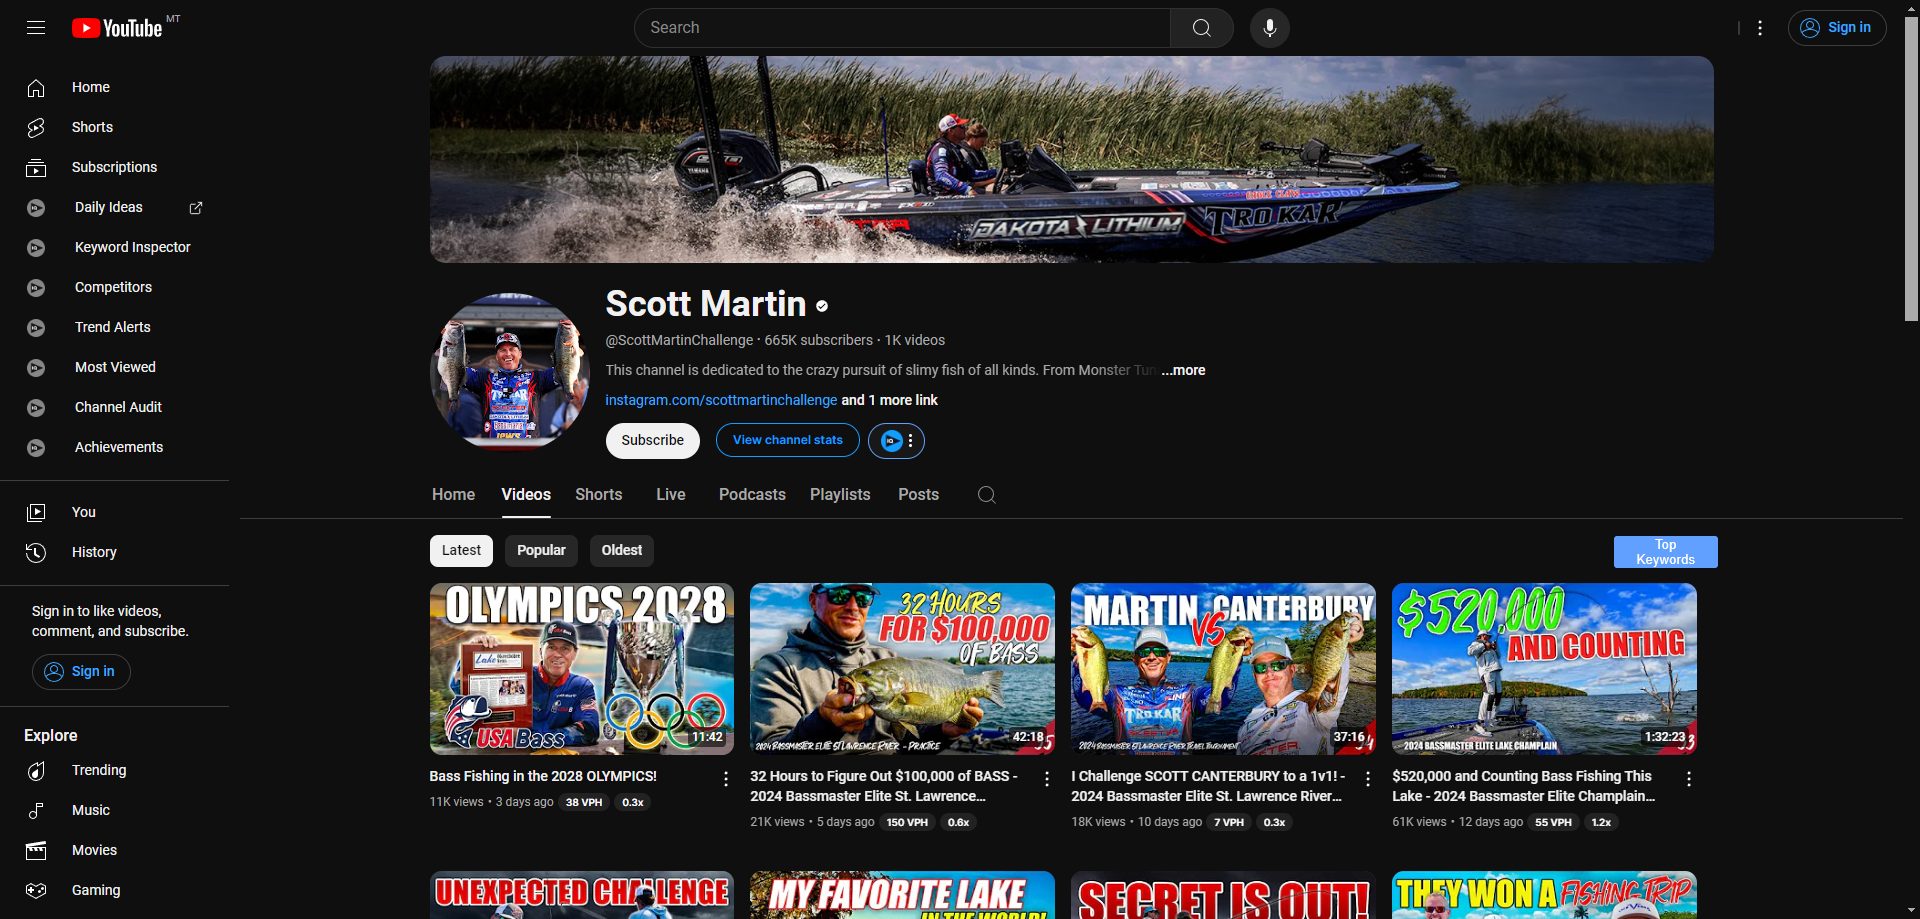Open the vidIQ channel options dropdown

click(x=896, y=441)
